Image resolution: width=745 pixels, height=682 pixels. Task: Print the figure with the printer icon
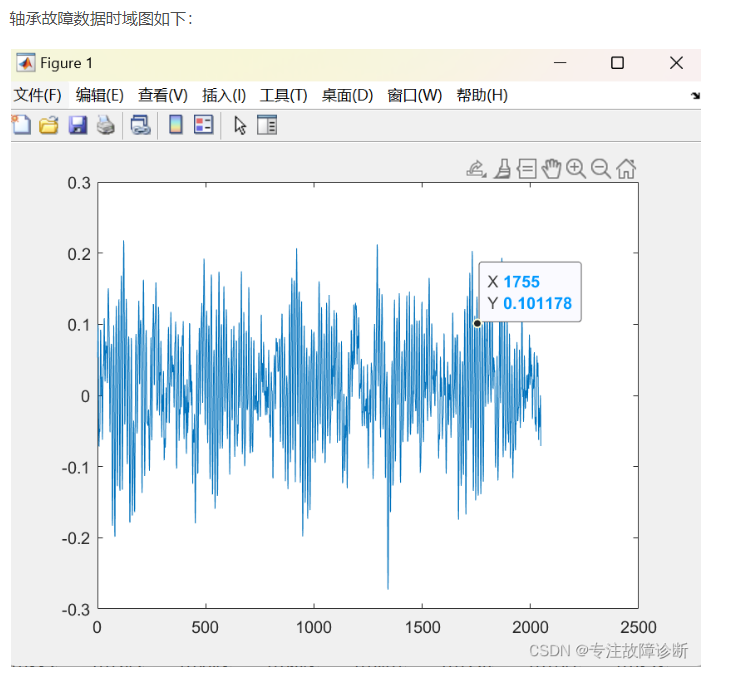tap(105, 125)
